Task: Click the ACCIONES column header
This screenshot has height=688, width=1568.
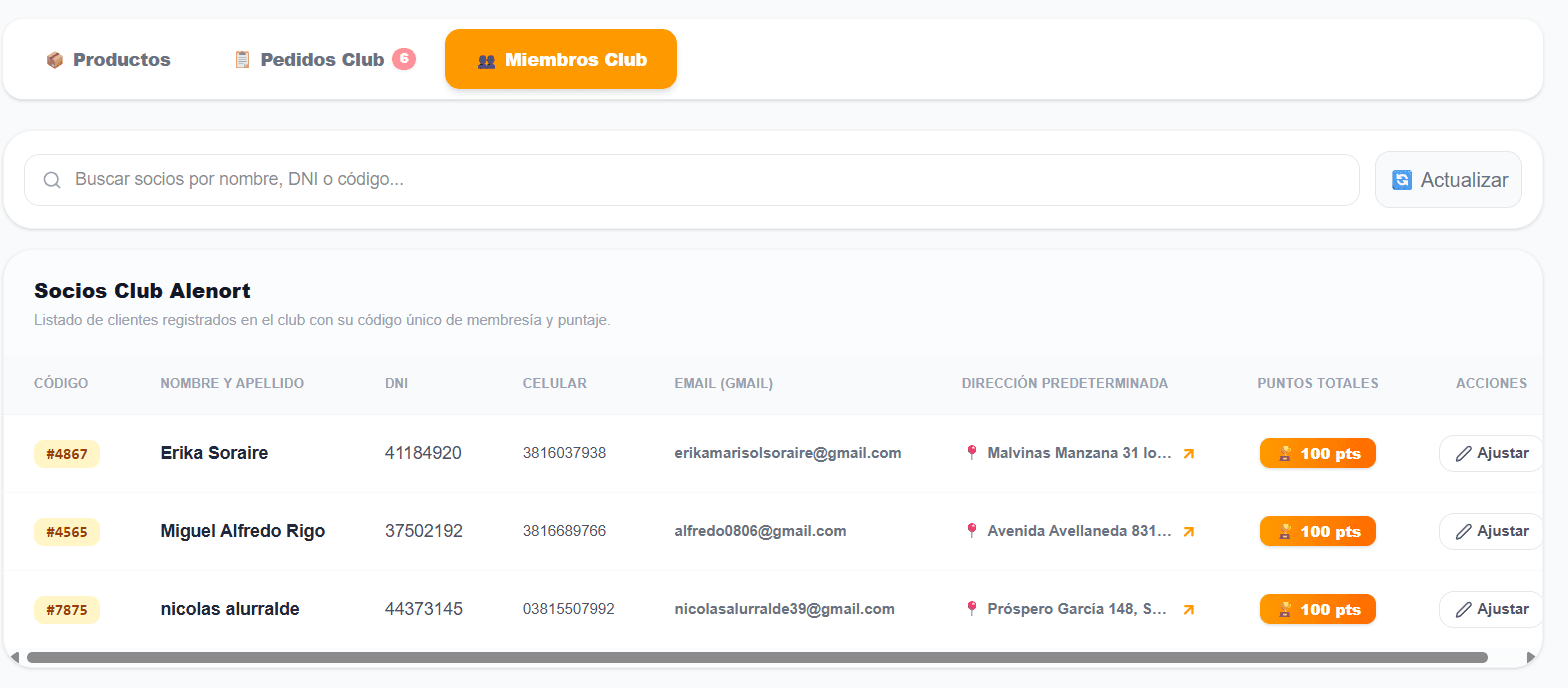Action: [x=1491, y=383]
